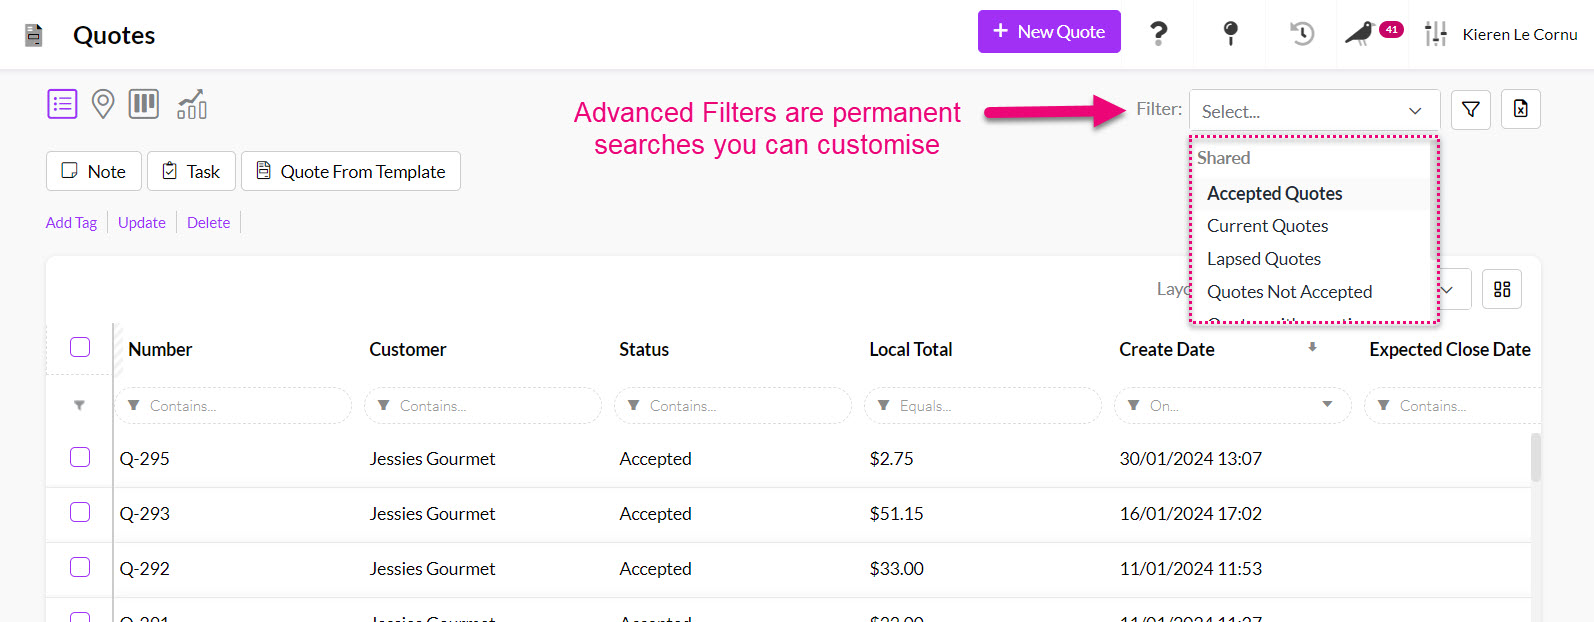Choose Accepted Quotes from filter list
The width and height of the screenshot is (1594, 622).
pos(1274,193)
